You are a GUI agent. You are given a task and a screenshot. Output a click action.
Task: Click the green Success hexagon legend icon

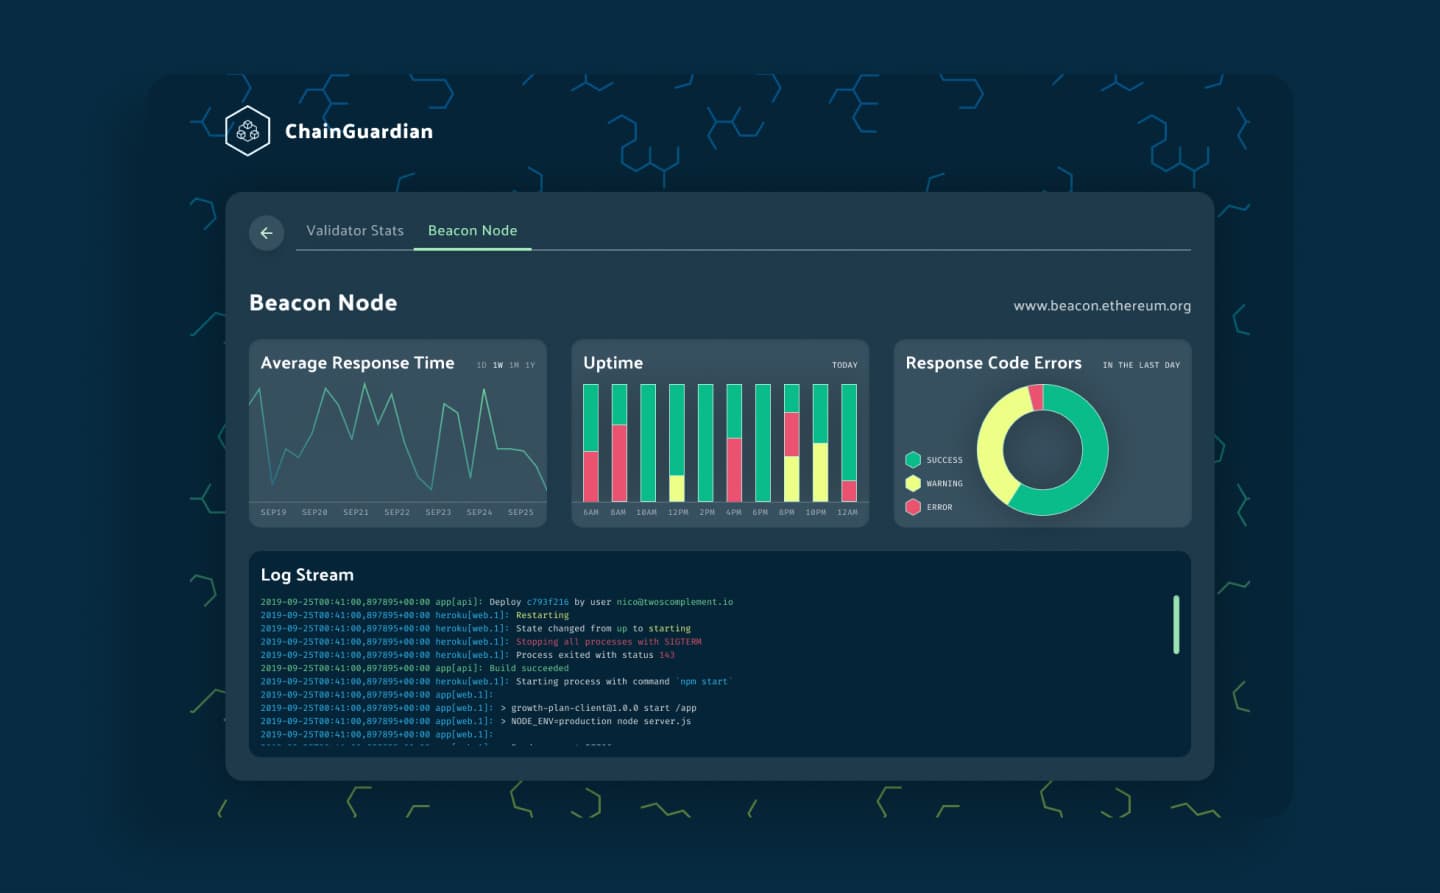(913, 460)
